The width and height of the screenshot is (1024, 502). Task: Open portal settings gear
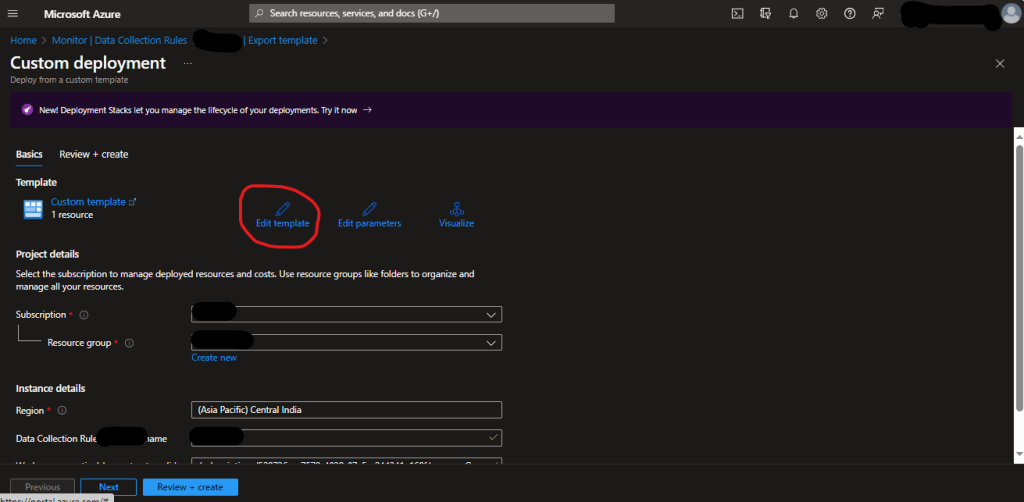tap(821, 14)
